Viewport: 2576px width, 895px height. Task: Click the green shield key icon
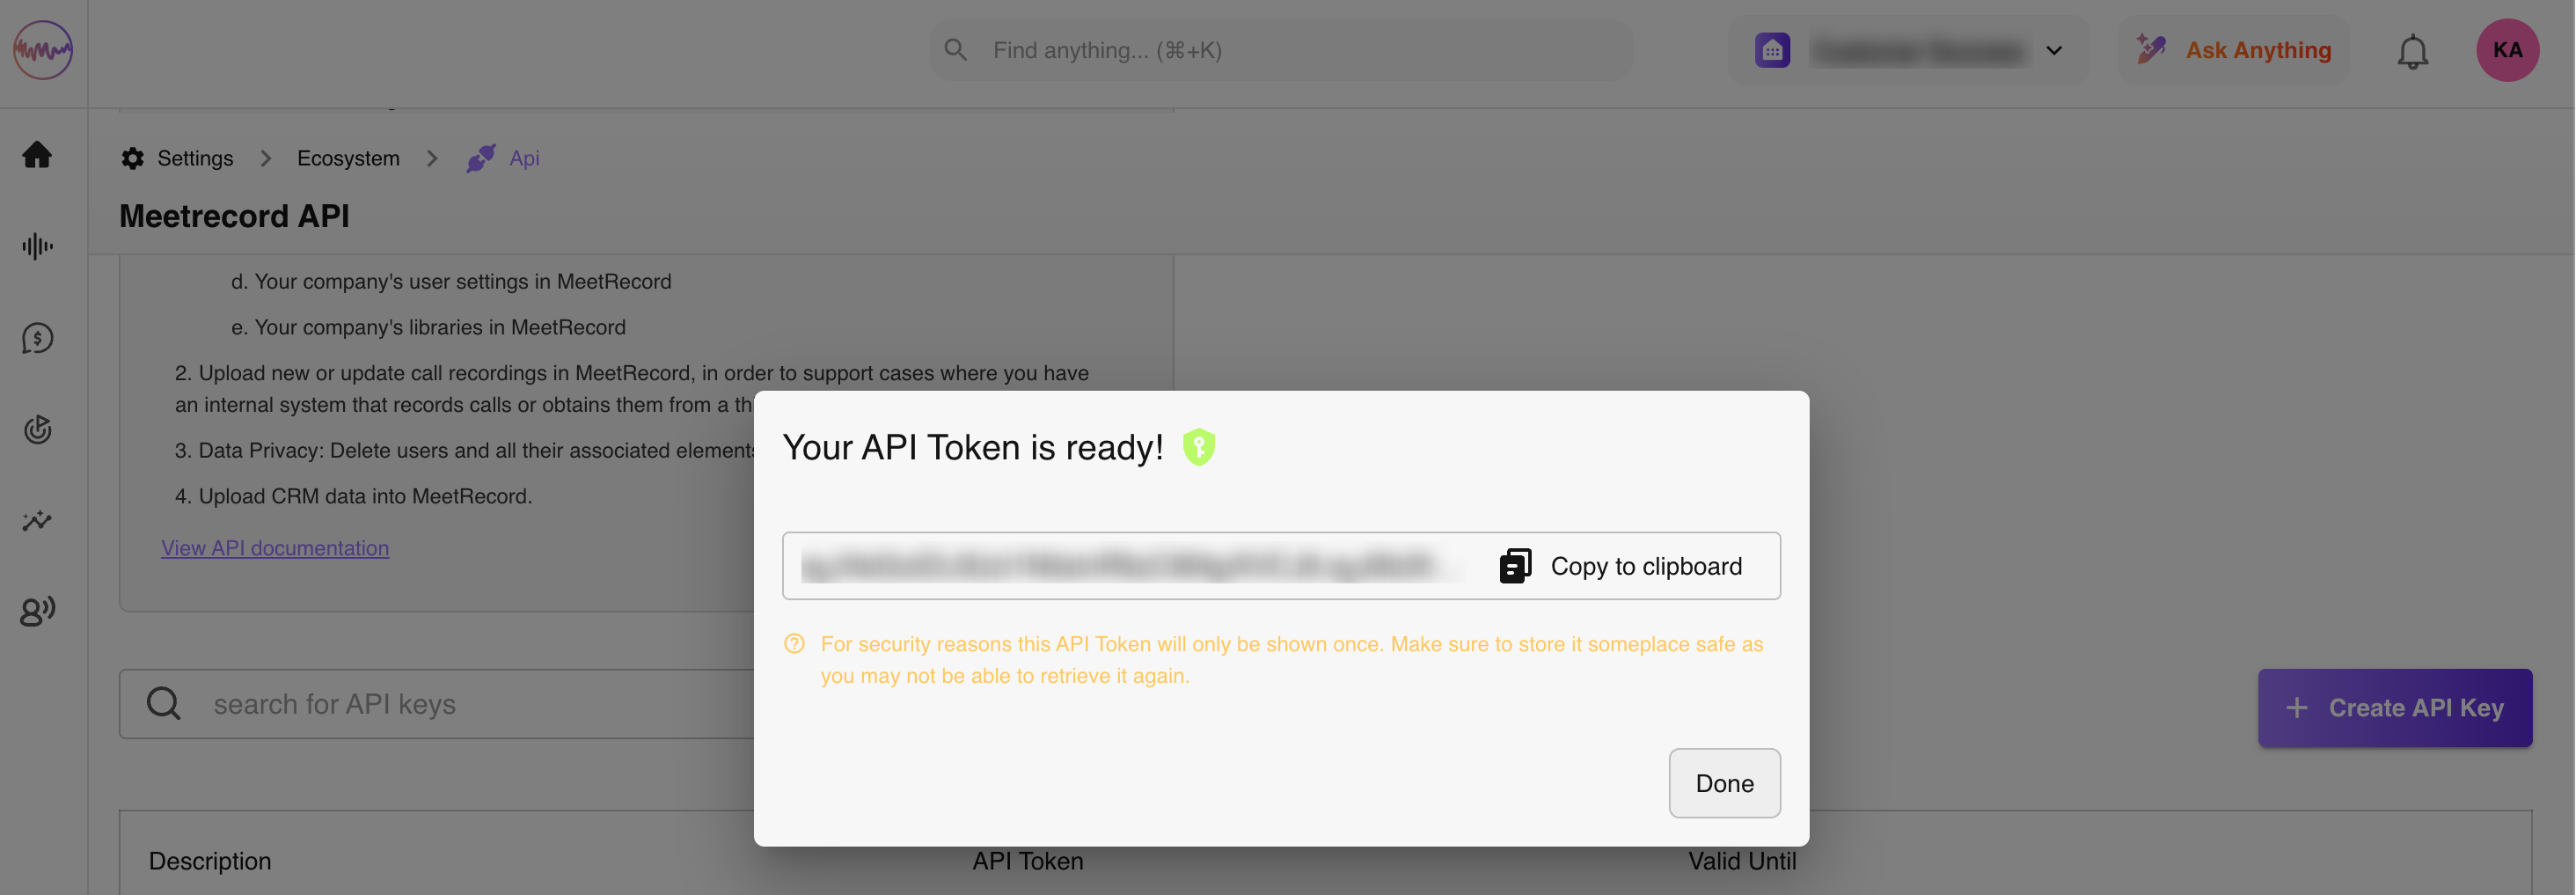coord(1198,447)
